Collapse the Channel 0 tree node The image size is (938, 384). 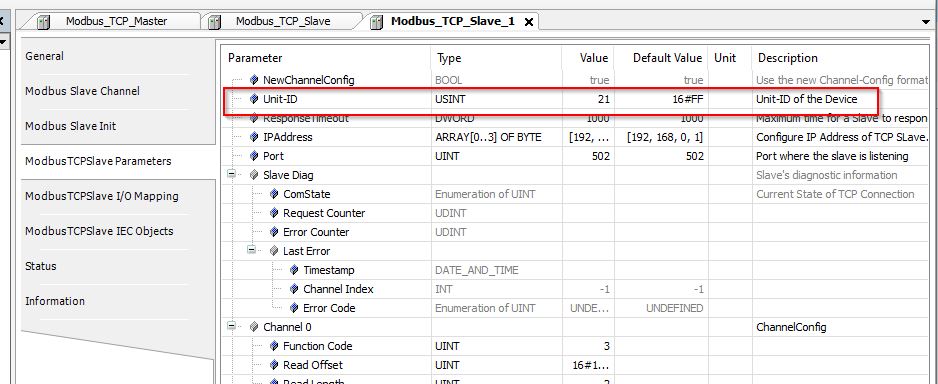232,327
